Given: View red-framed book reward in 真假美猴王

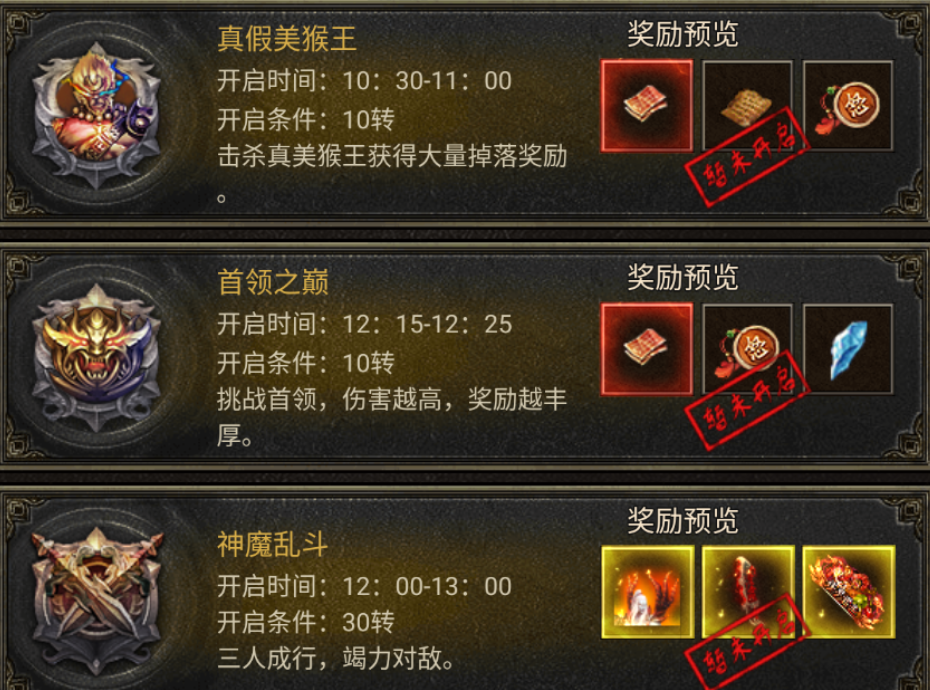Looking at the screenshot, I should tap(646, 106).
